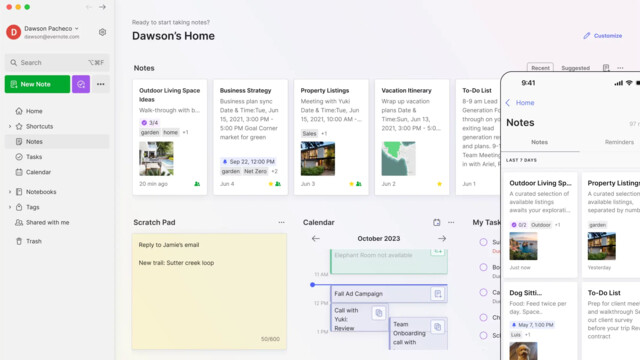The width and height of the screenshot is (640, 360).
Task: Click the Scratch Pad heading
Action: [x=154, y=222]
